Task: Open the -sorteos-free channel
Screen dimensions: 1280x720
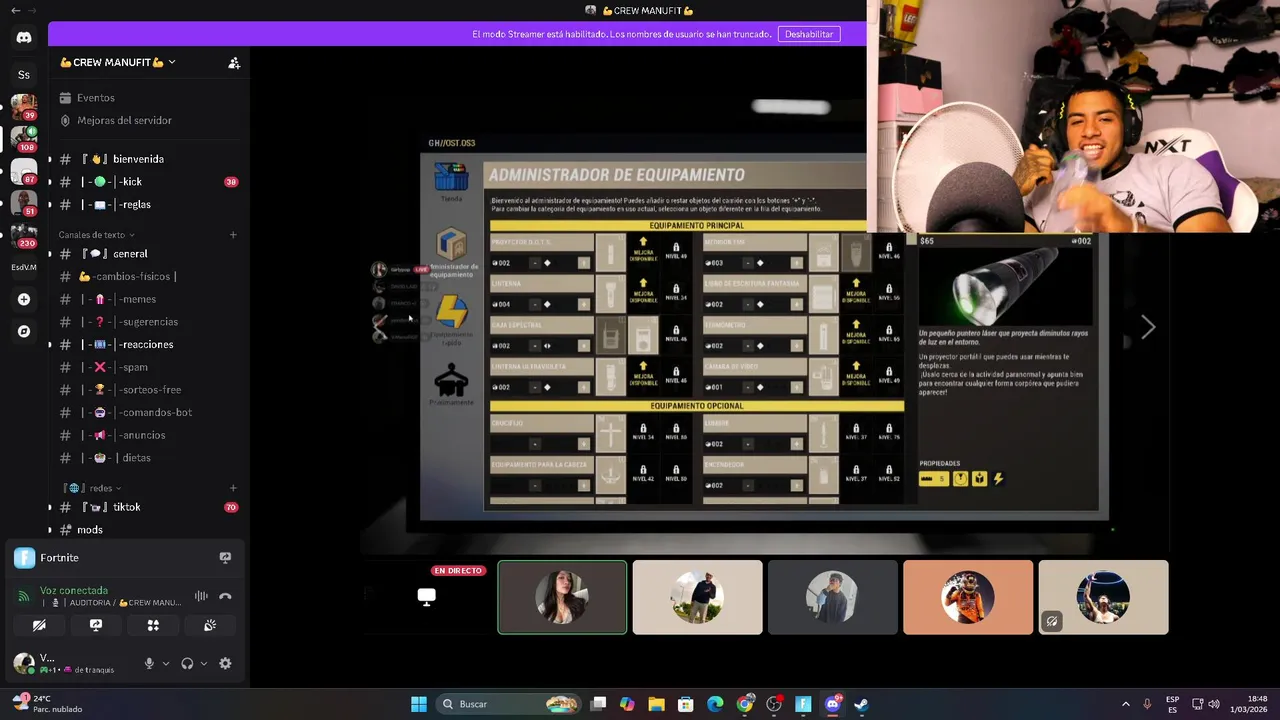Action: click(148, 390)
